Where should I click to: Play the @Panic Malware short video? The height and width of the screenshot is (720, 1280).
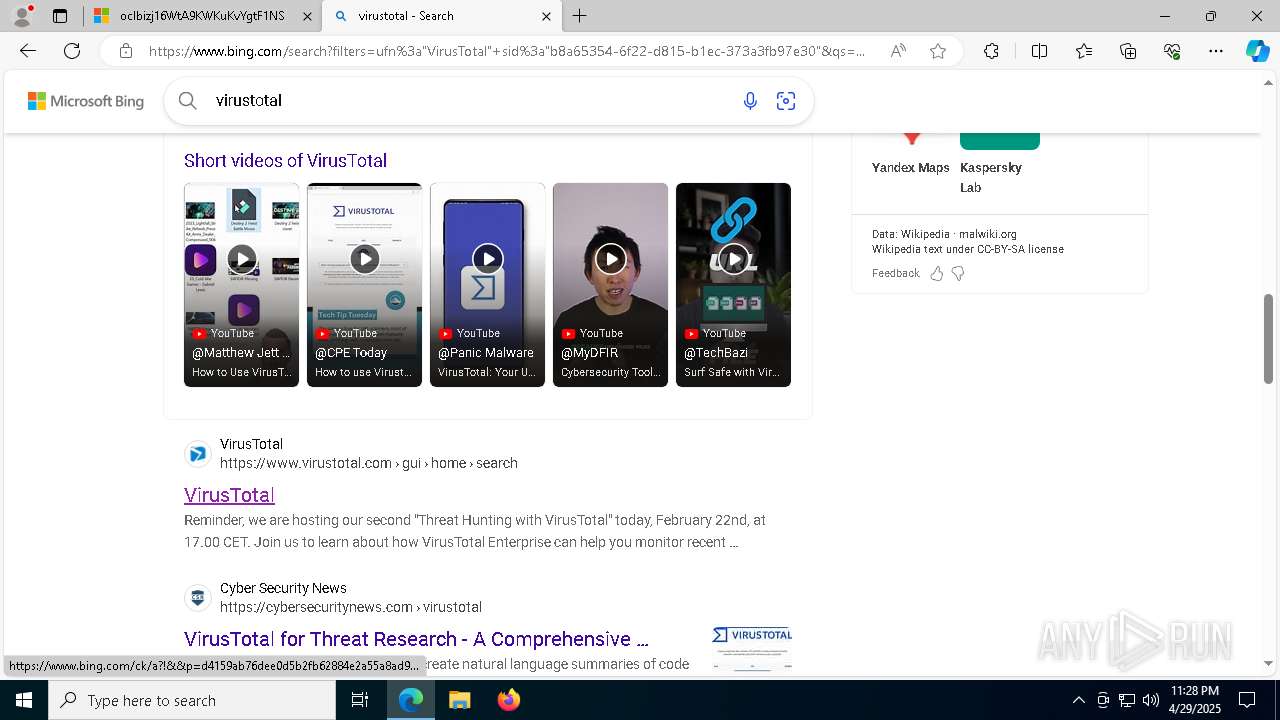pyautogui.click(x=487, y=284)
